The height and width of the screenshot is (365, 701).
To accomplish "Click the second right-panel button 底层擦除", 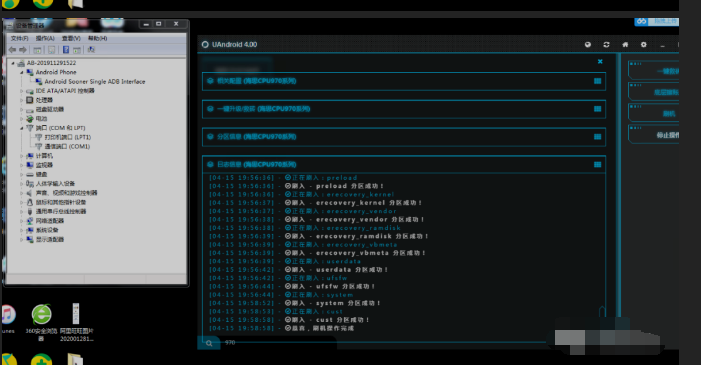I will pyautogui.click(x=654, y=92).
